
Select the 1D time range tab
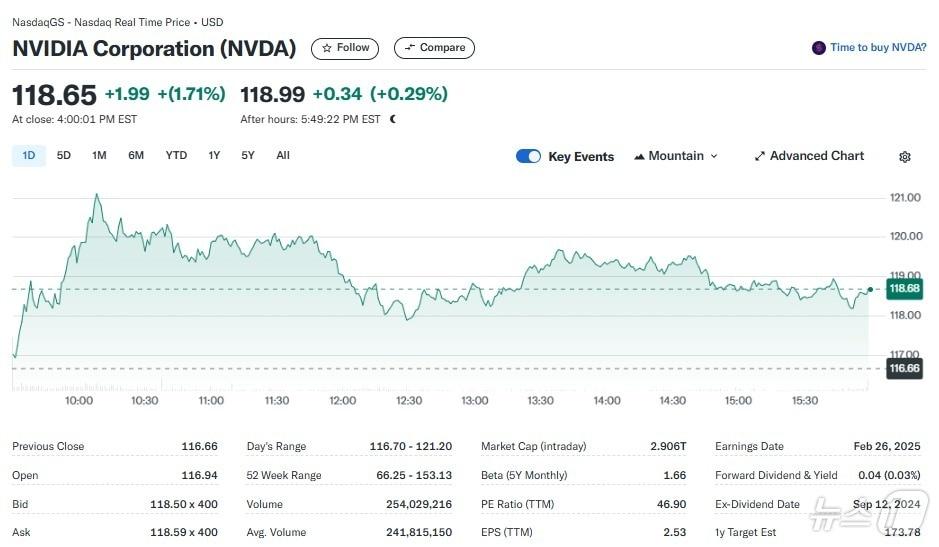(29, 156)
